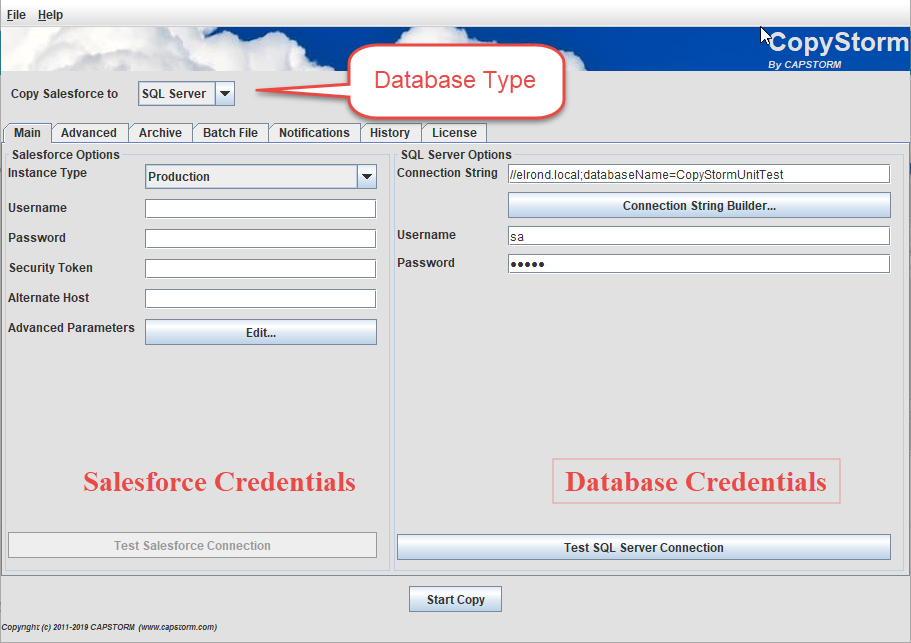This screenshot has height=643, width=911.
Task: Click the Start Copy button
Action: tap(456, 599)
